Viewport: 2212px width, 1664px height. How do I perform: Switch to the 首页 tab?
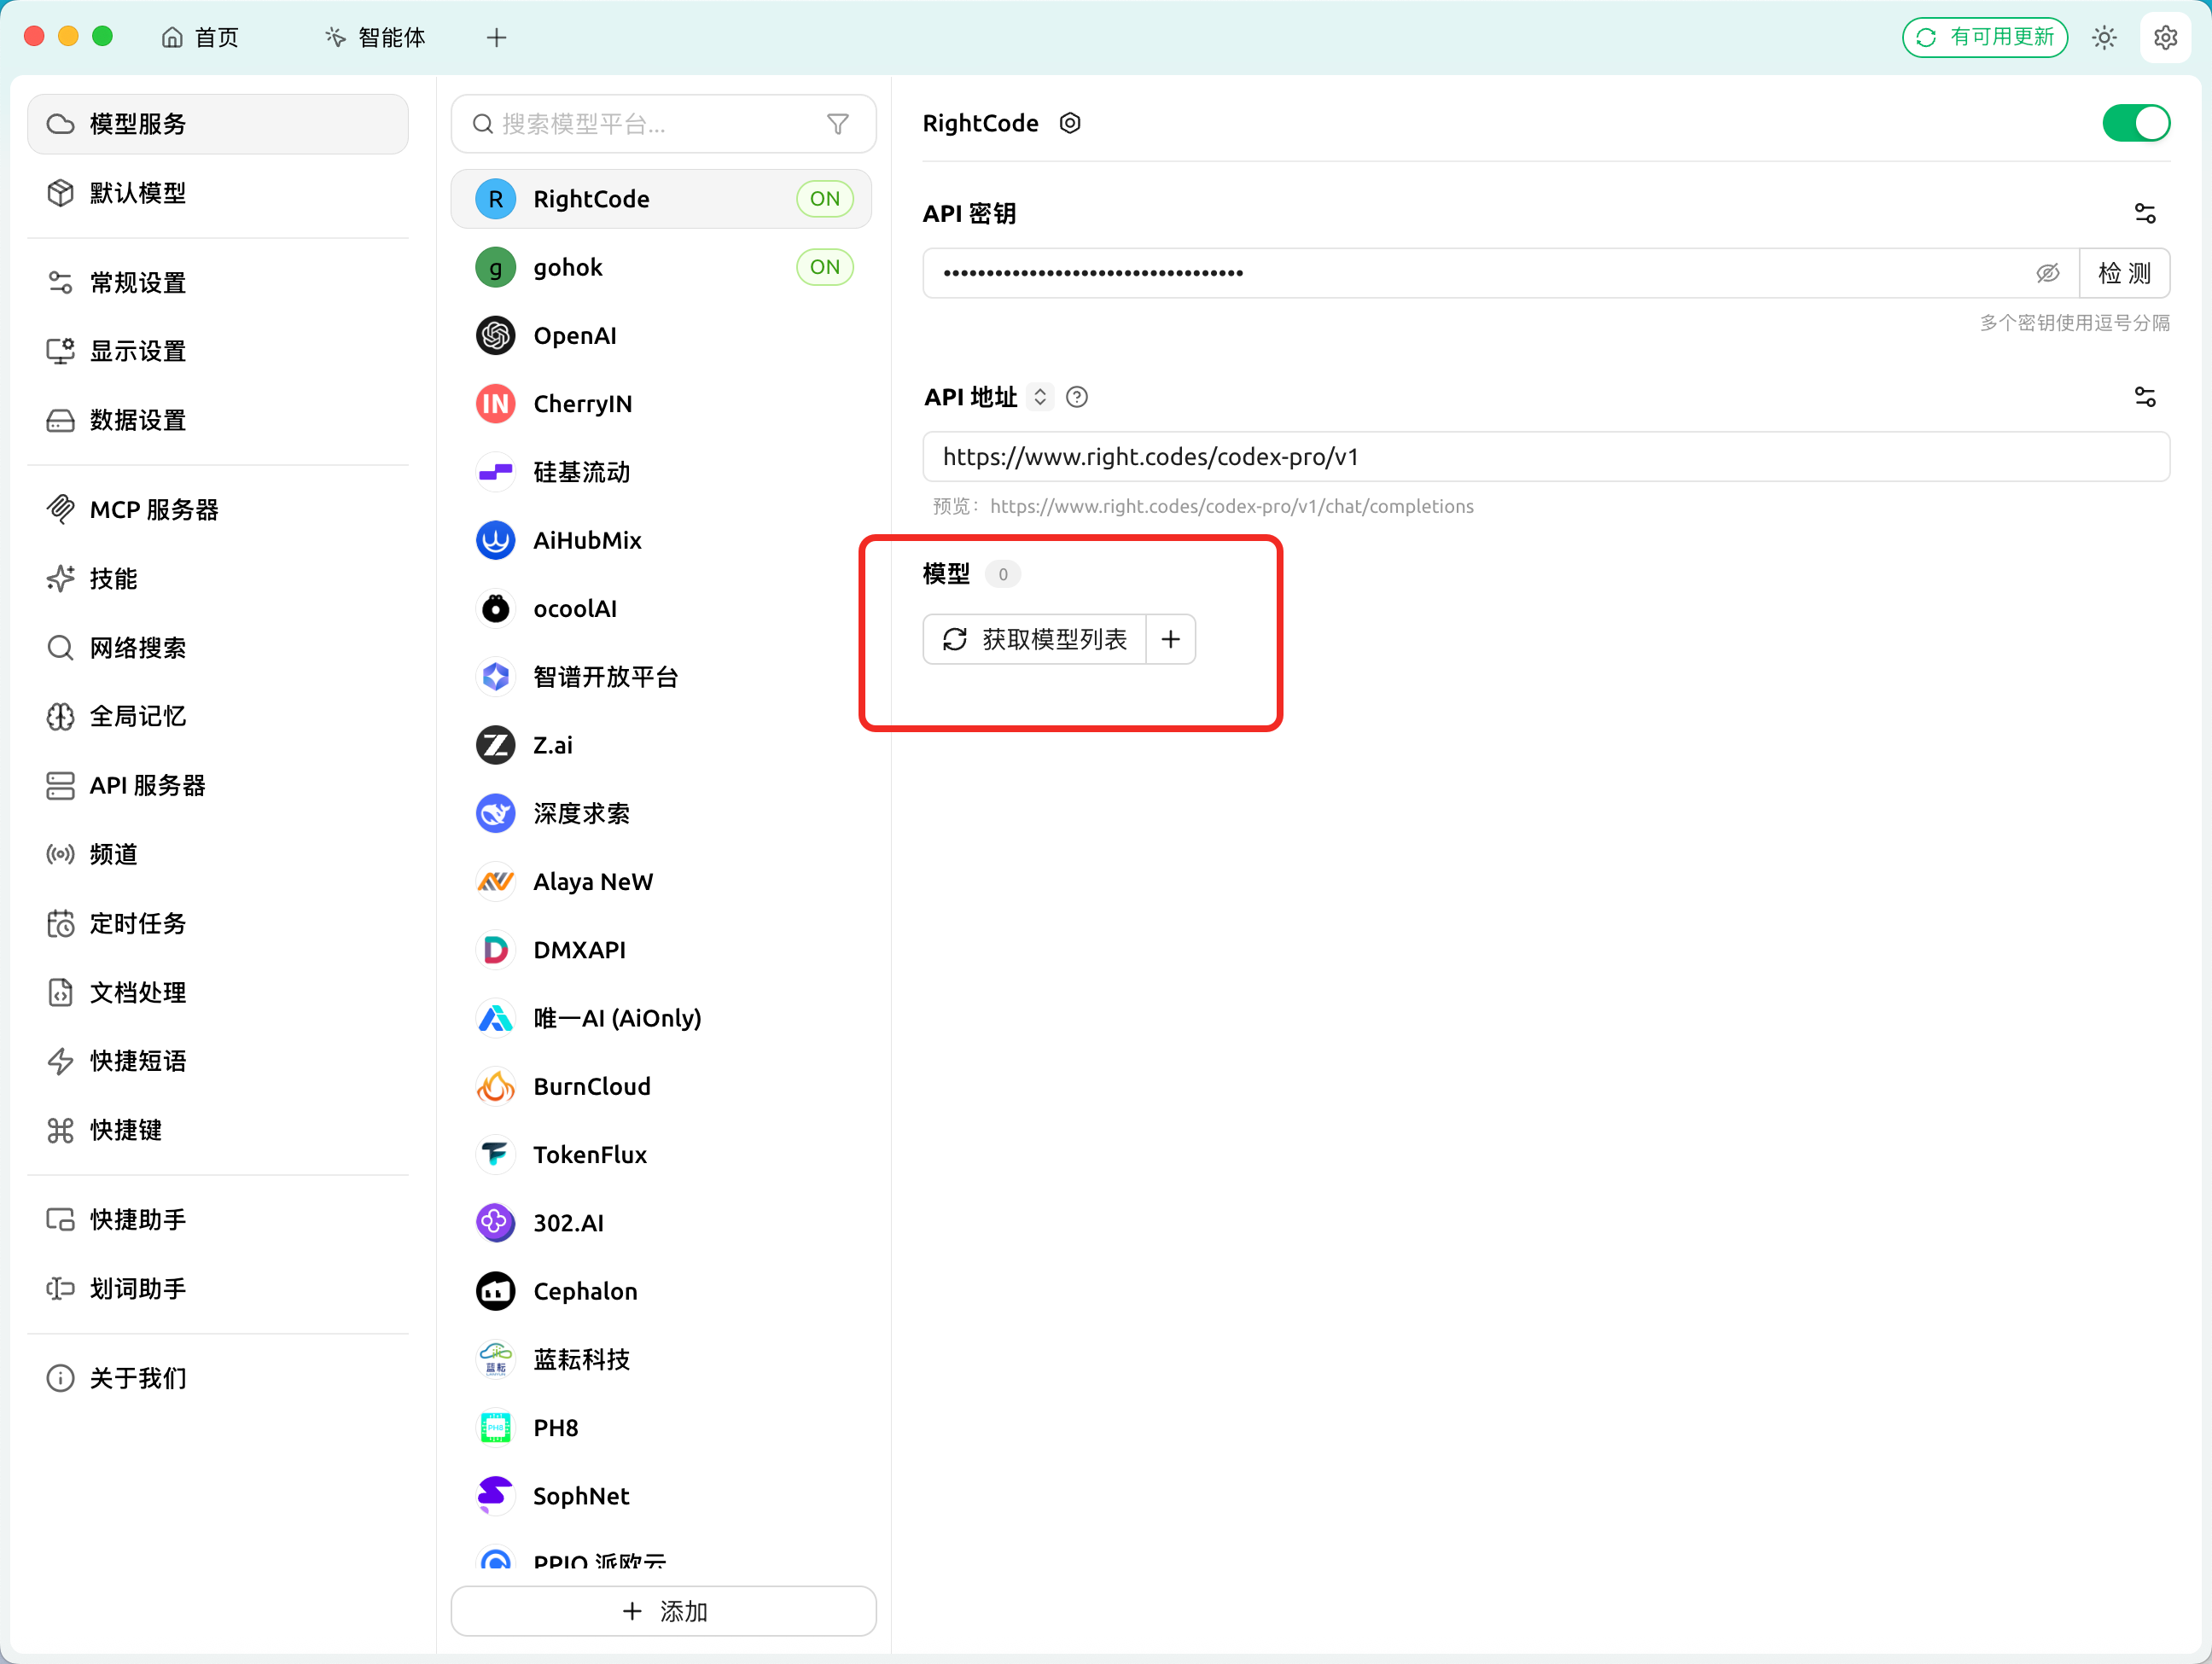click(201, 38)
